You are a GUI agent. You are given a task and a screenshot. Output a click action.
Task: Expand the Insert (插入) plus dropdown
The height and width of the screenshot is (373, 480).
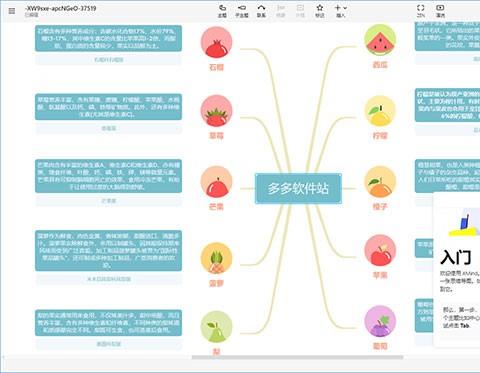341,11
